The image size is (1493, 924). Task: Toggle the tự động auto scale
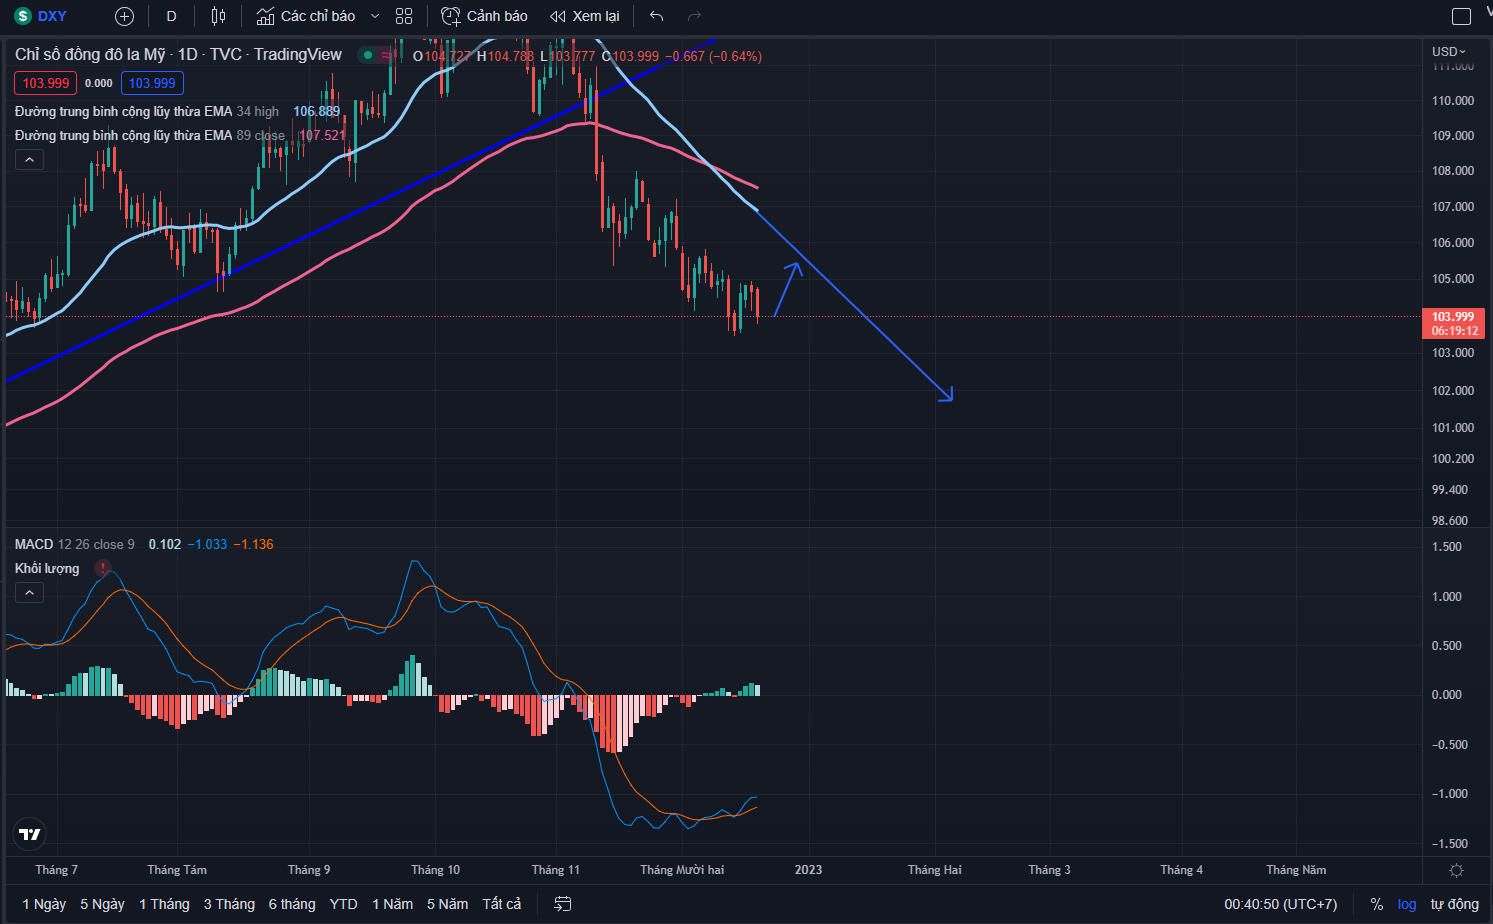coord(1454,904)
